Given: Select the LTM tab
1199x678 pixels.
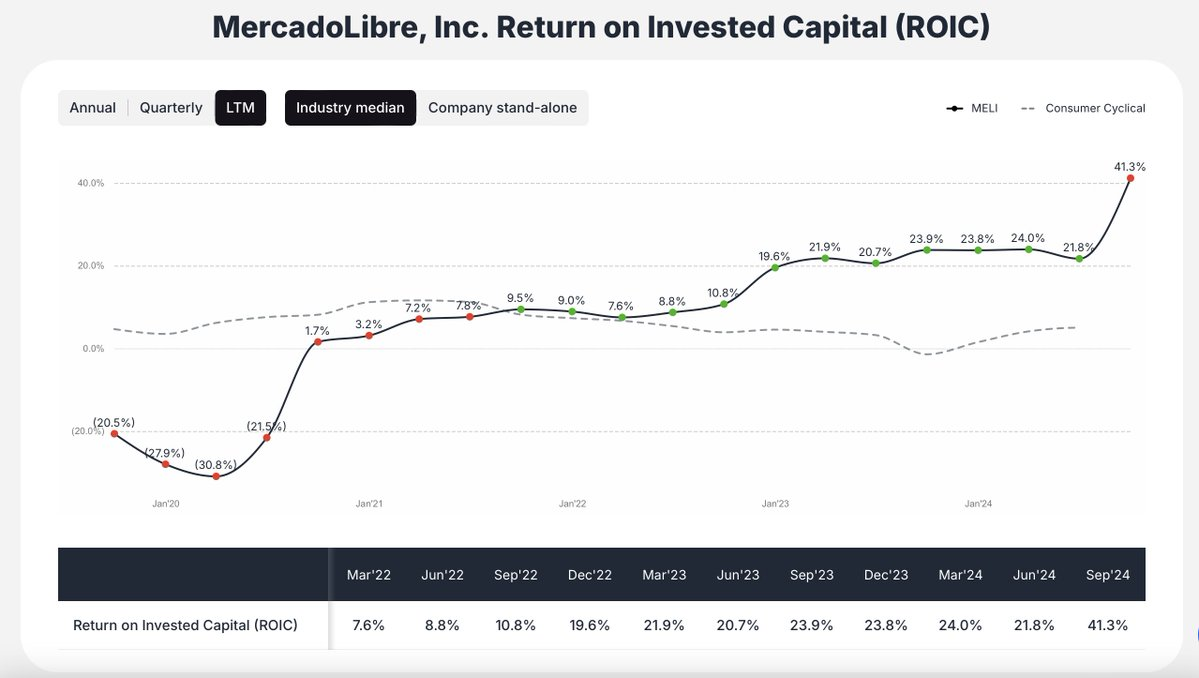Looking at the screenshot, I should (240, 107).
